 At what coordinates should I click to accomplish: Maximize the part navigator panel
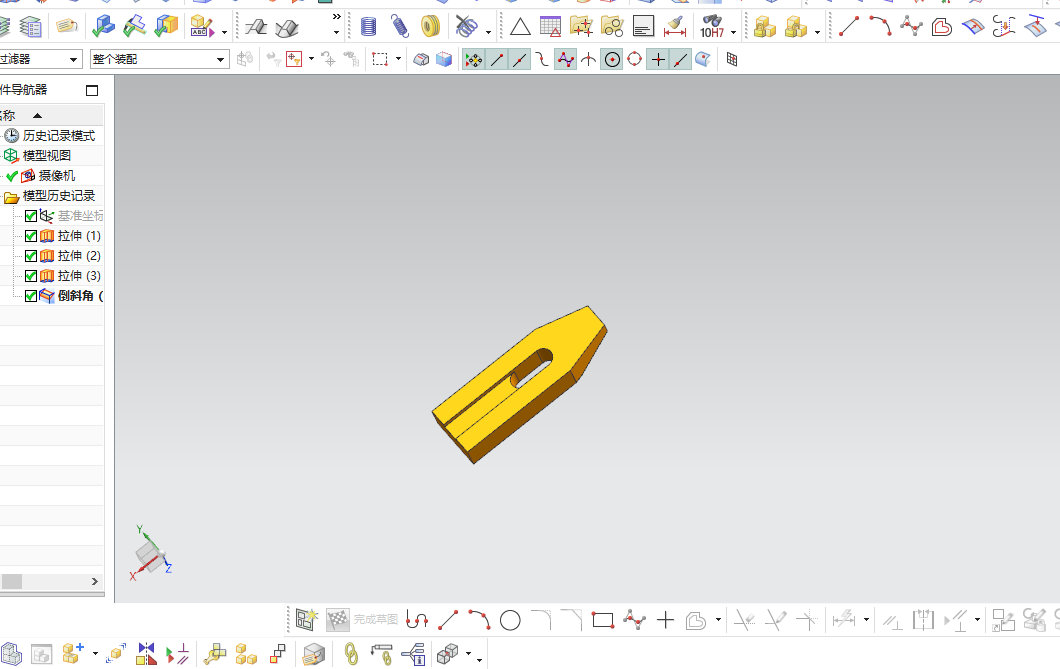pos(92,90)
